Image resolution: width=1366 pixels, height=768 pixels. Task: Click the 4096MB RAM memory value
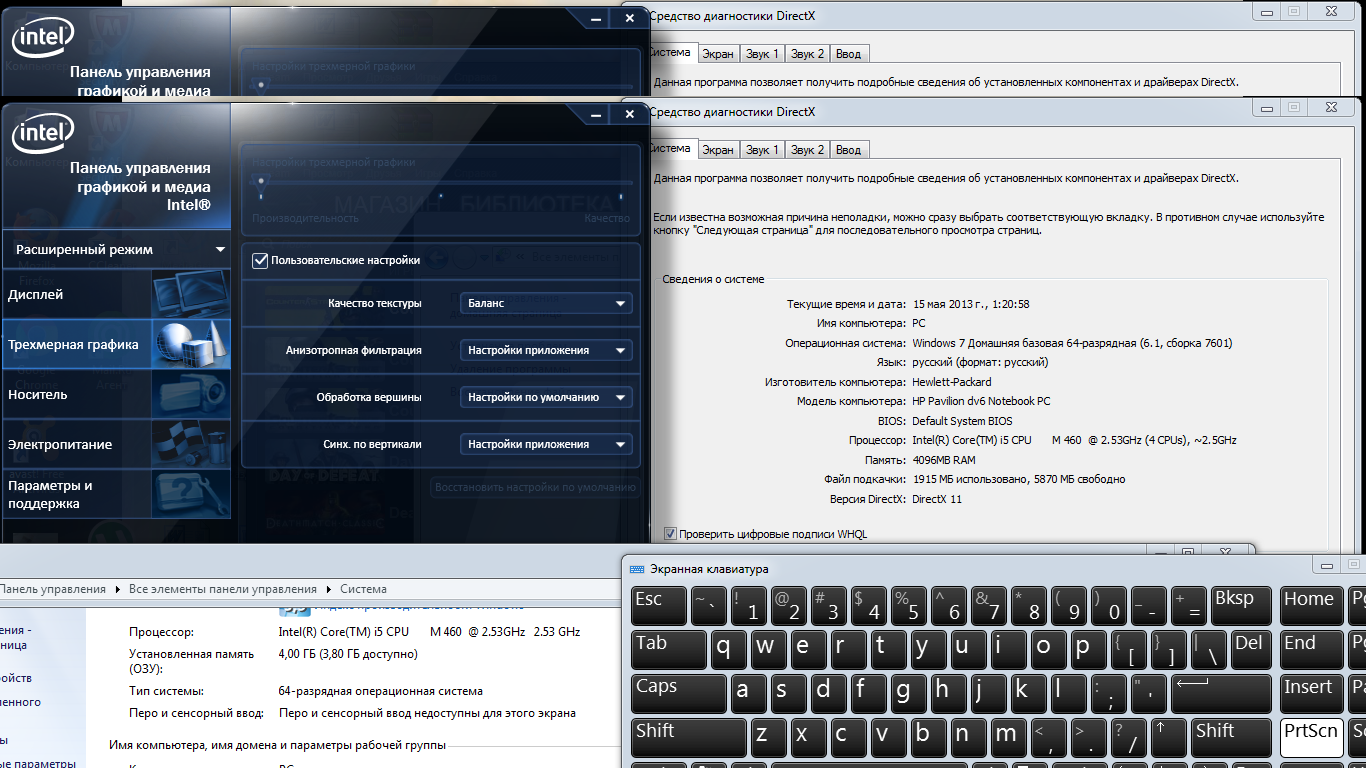[944, 461]
